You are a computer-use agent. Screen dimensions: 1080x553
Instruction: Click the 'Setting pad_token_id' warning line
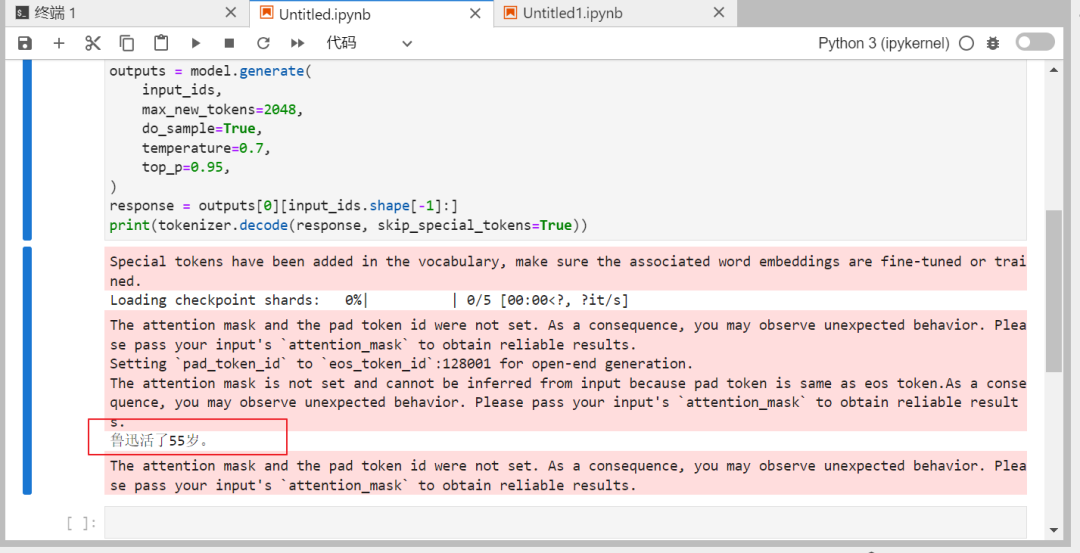[402, 364]
